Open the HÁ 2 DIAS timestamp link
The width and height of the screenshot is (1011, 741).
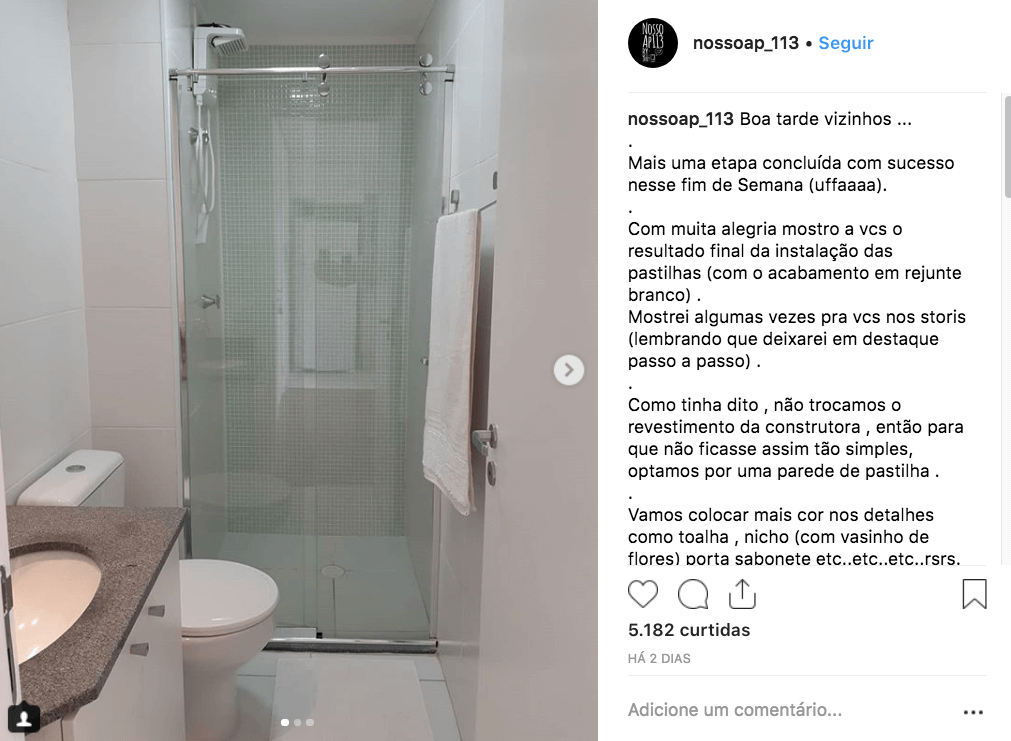point(659,658)
